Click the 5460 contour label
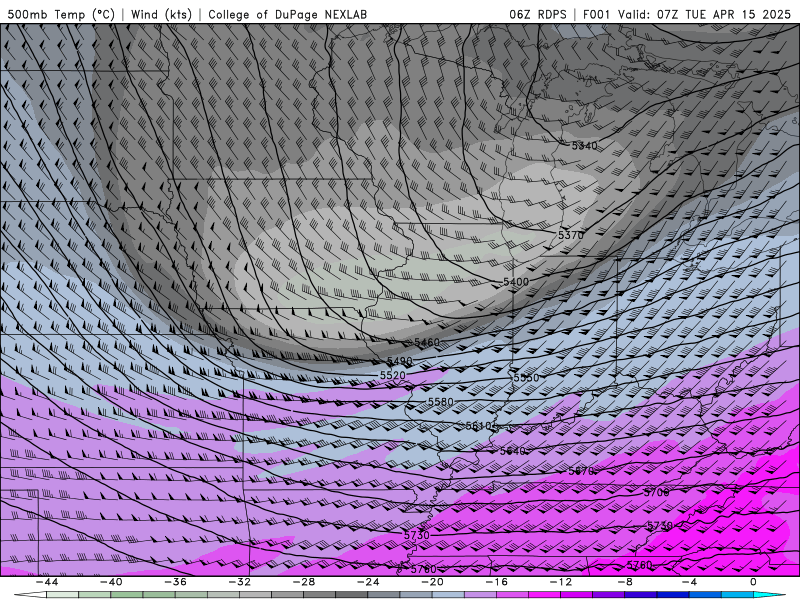 [427, 342]
